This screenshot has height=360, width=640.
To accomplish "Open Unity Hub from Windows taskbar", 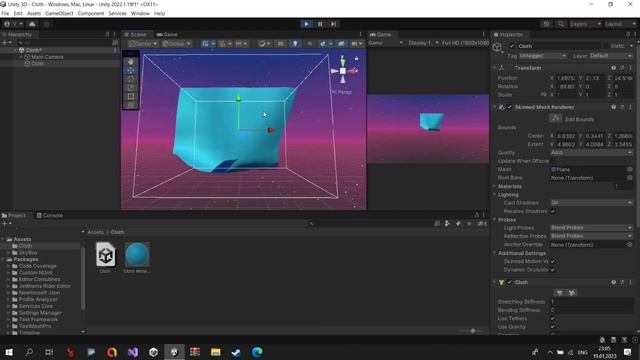I will pyautogui.click(x=153, y=352).
